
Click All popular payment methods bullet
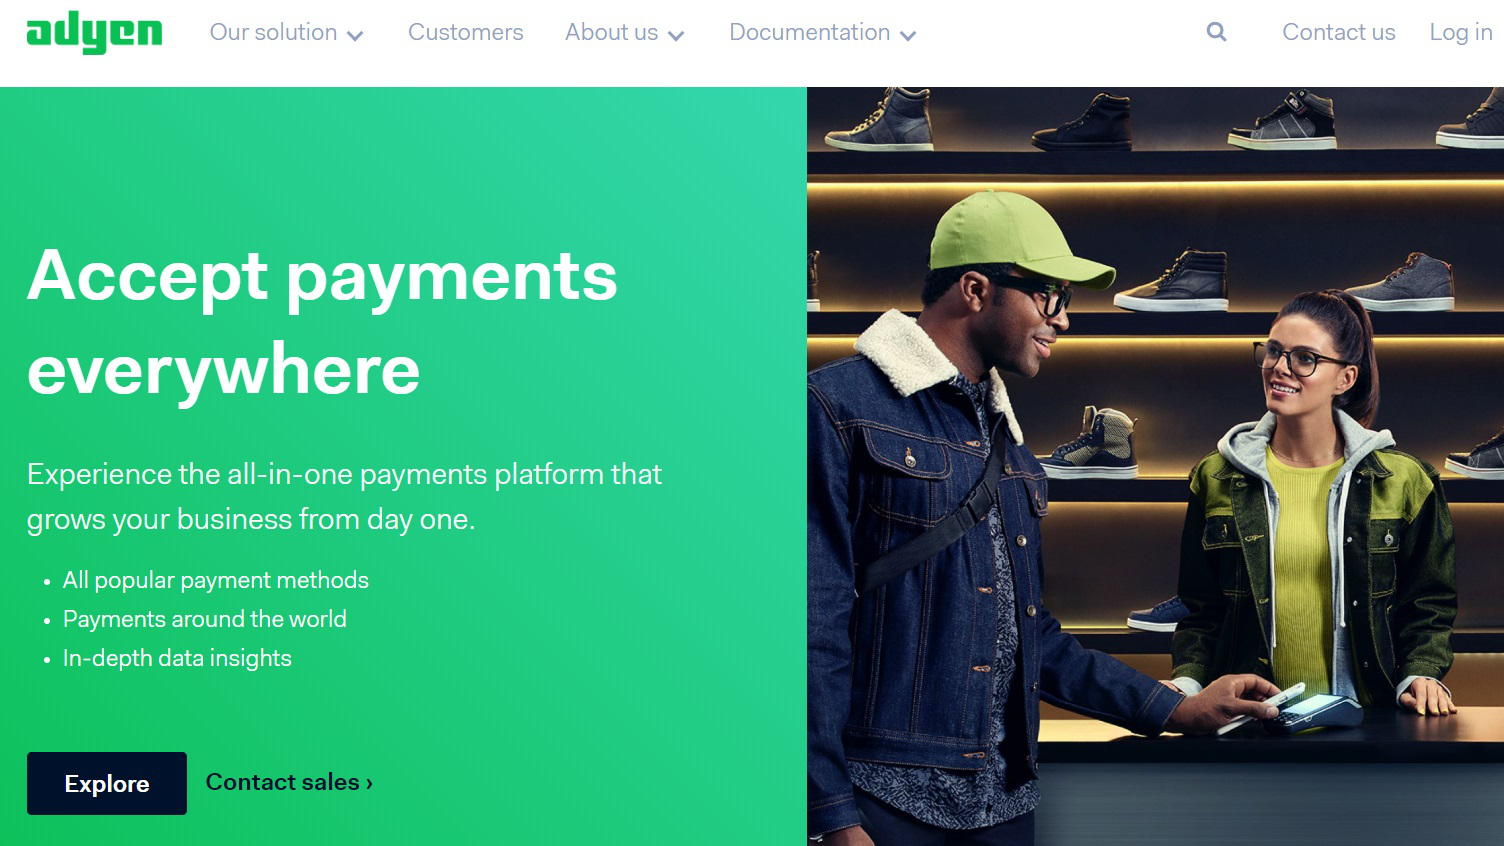(x=216, y=580)
